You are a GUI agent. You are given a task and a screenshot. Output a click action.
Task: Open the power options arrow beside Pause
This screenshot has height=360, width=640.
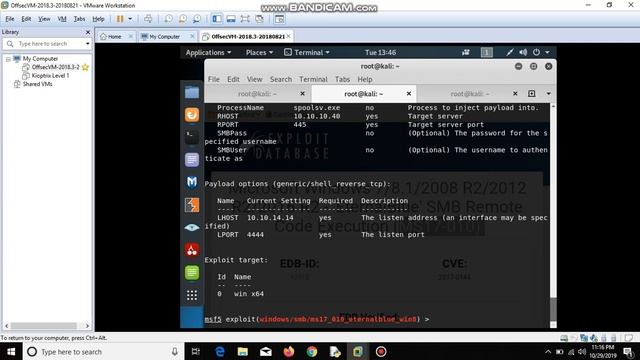click(x=130, y=19)
